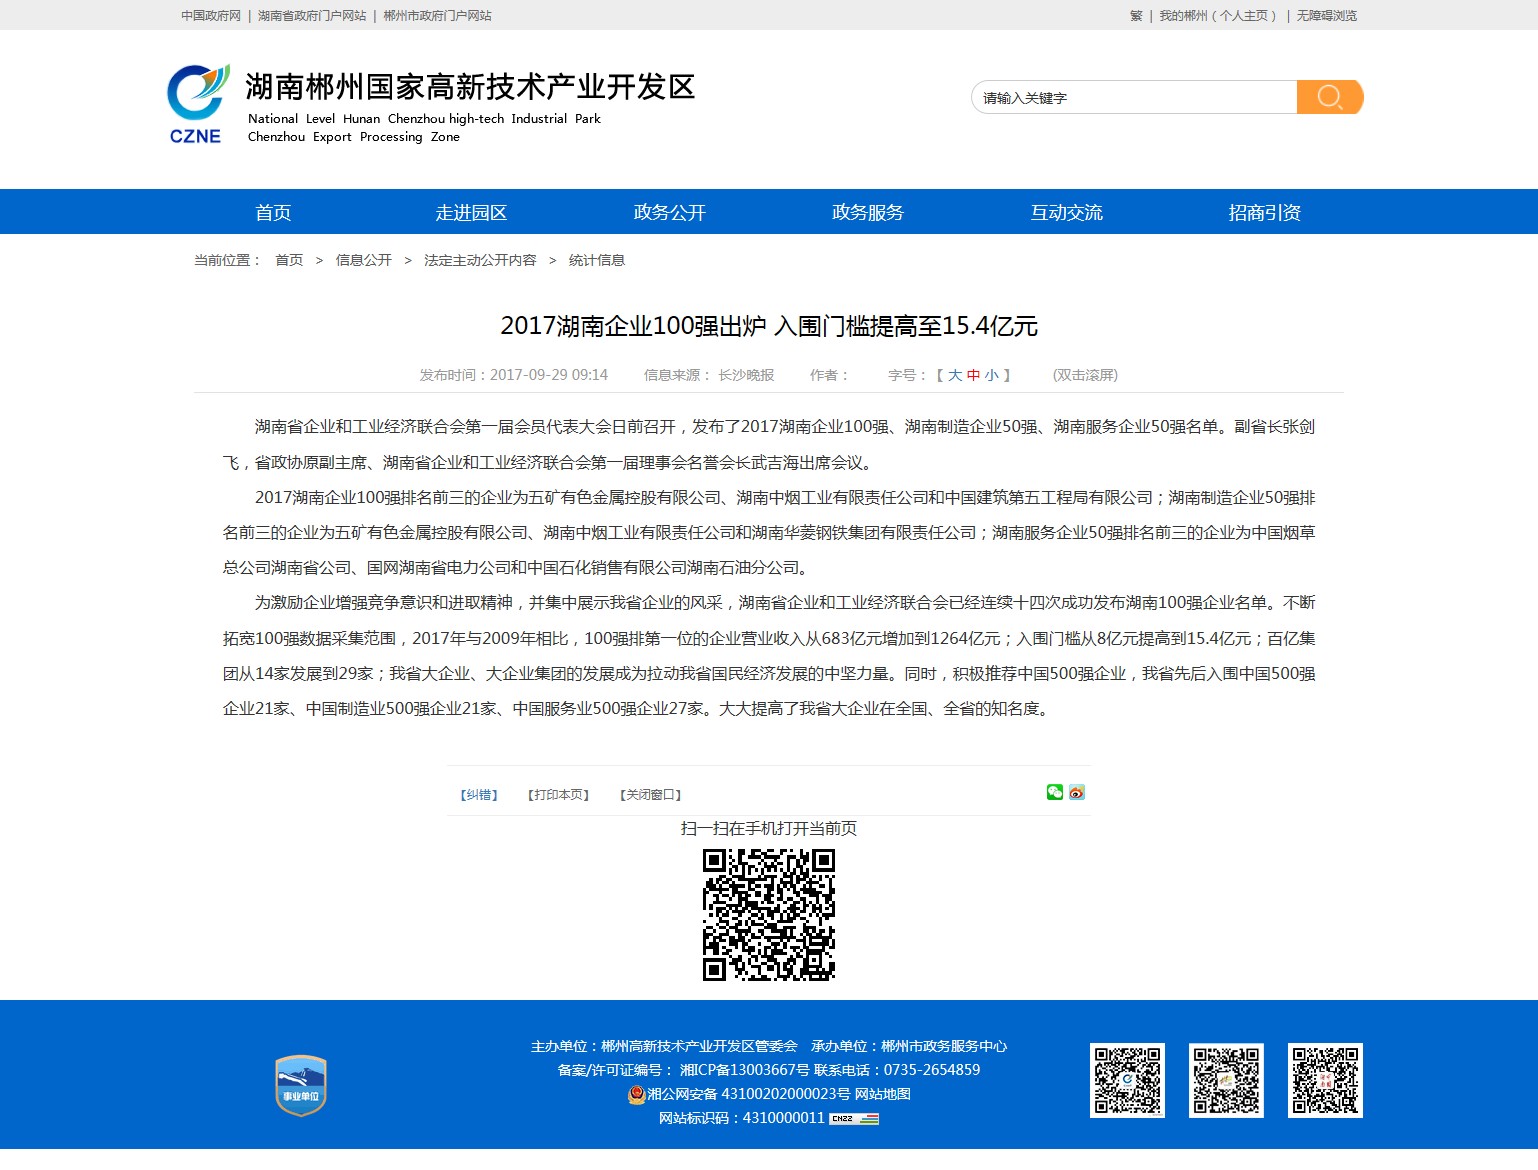Image resolution: width=1538 pixels, height=1170 pixels.
Task: Click the last QR code in the footer
Action: click(1325, 1081)
